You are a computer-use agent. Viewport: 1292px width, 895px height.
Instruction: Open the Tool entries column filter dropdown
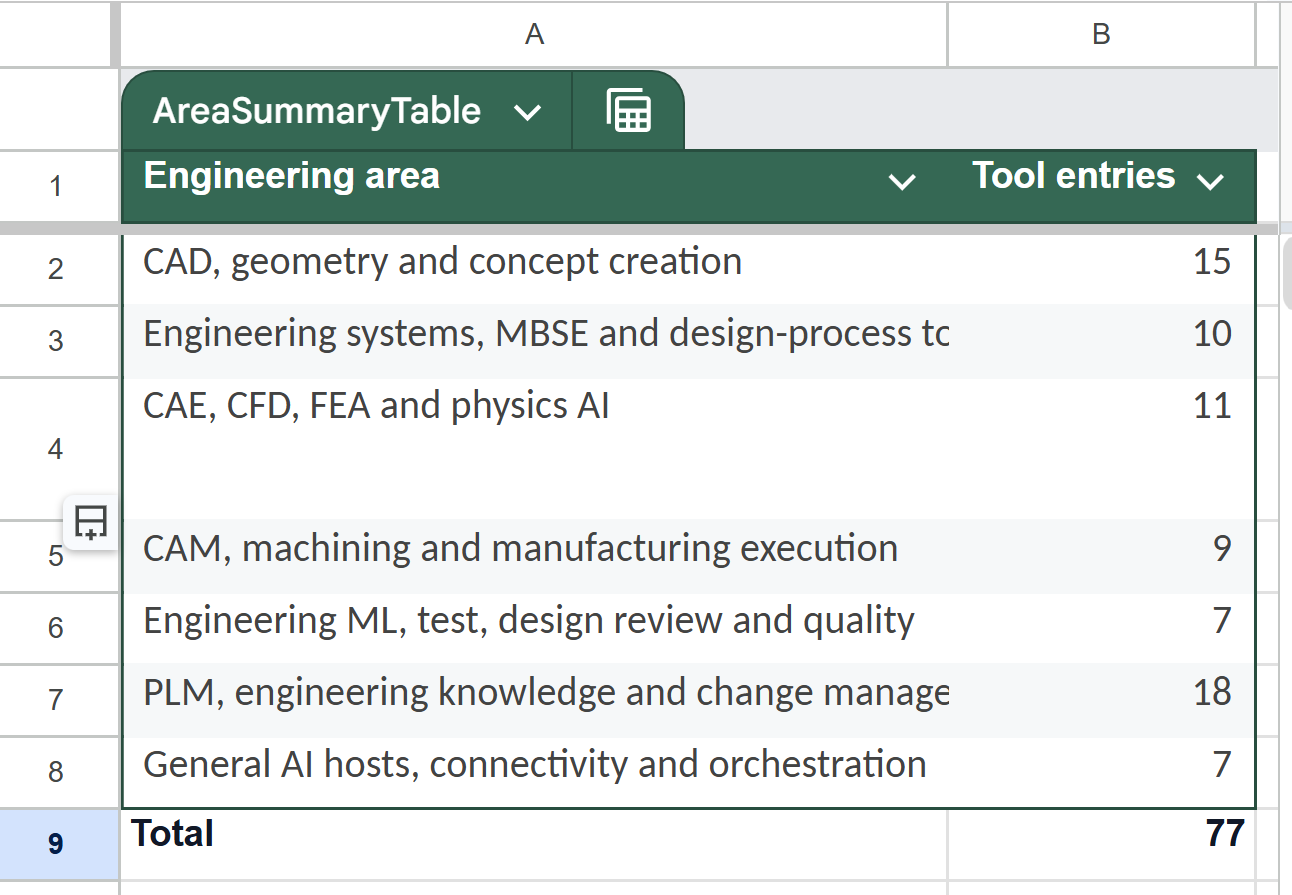tap(1210, 181)
